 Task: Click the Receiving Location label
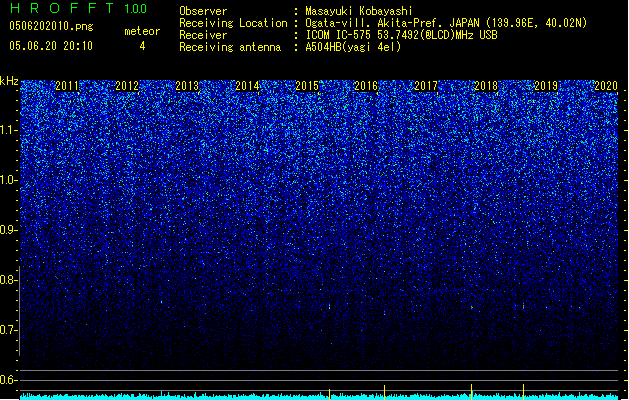tap(233, 23)
